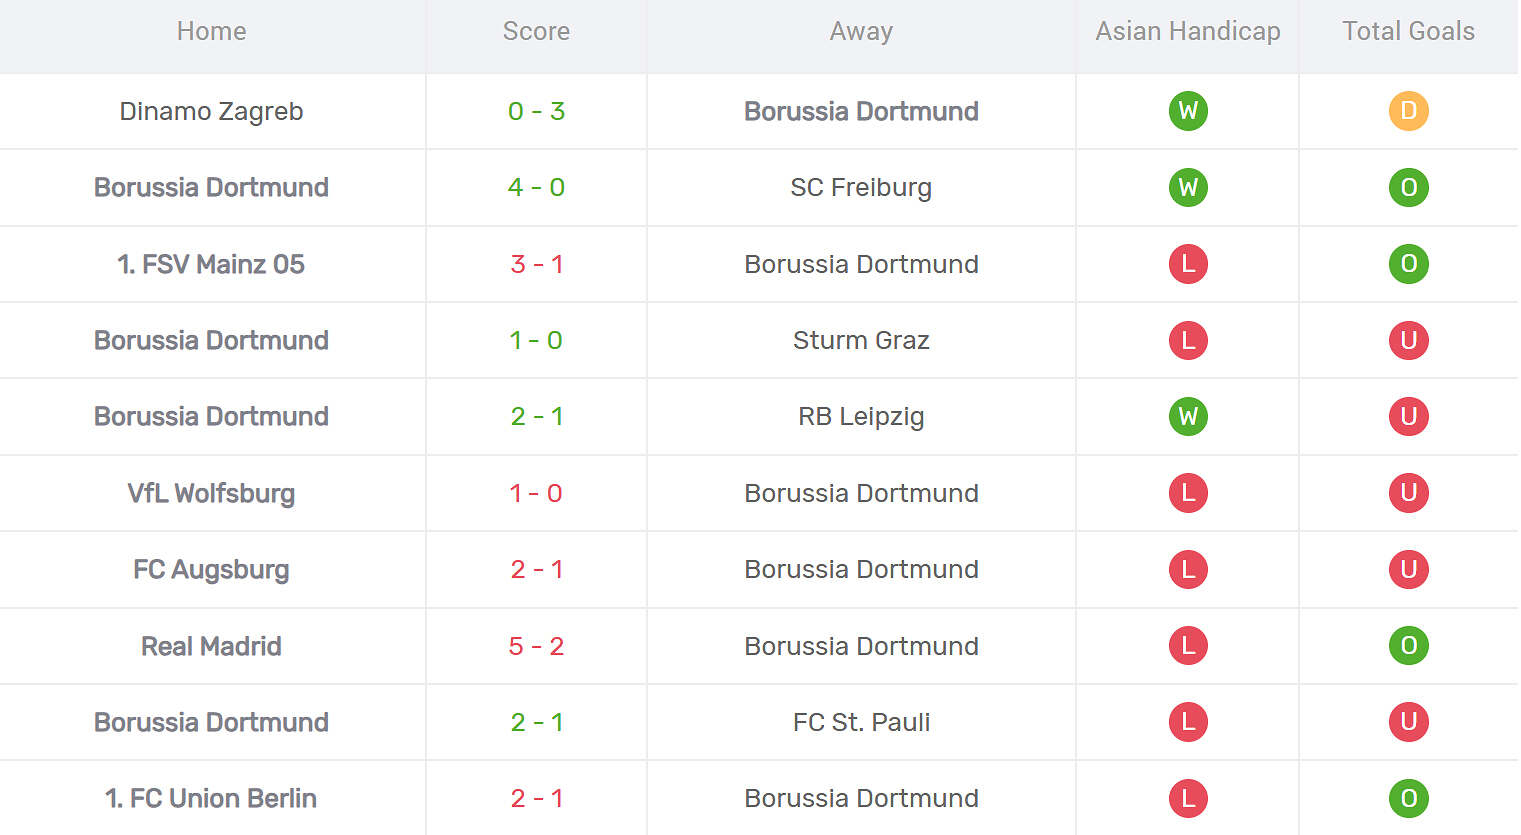Click the red L badge in Mainz 05 row
Image resolution: width=1521 pixels, height=835 pixels.
tap(1188, 264)
